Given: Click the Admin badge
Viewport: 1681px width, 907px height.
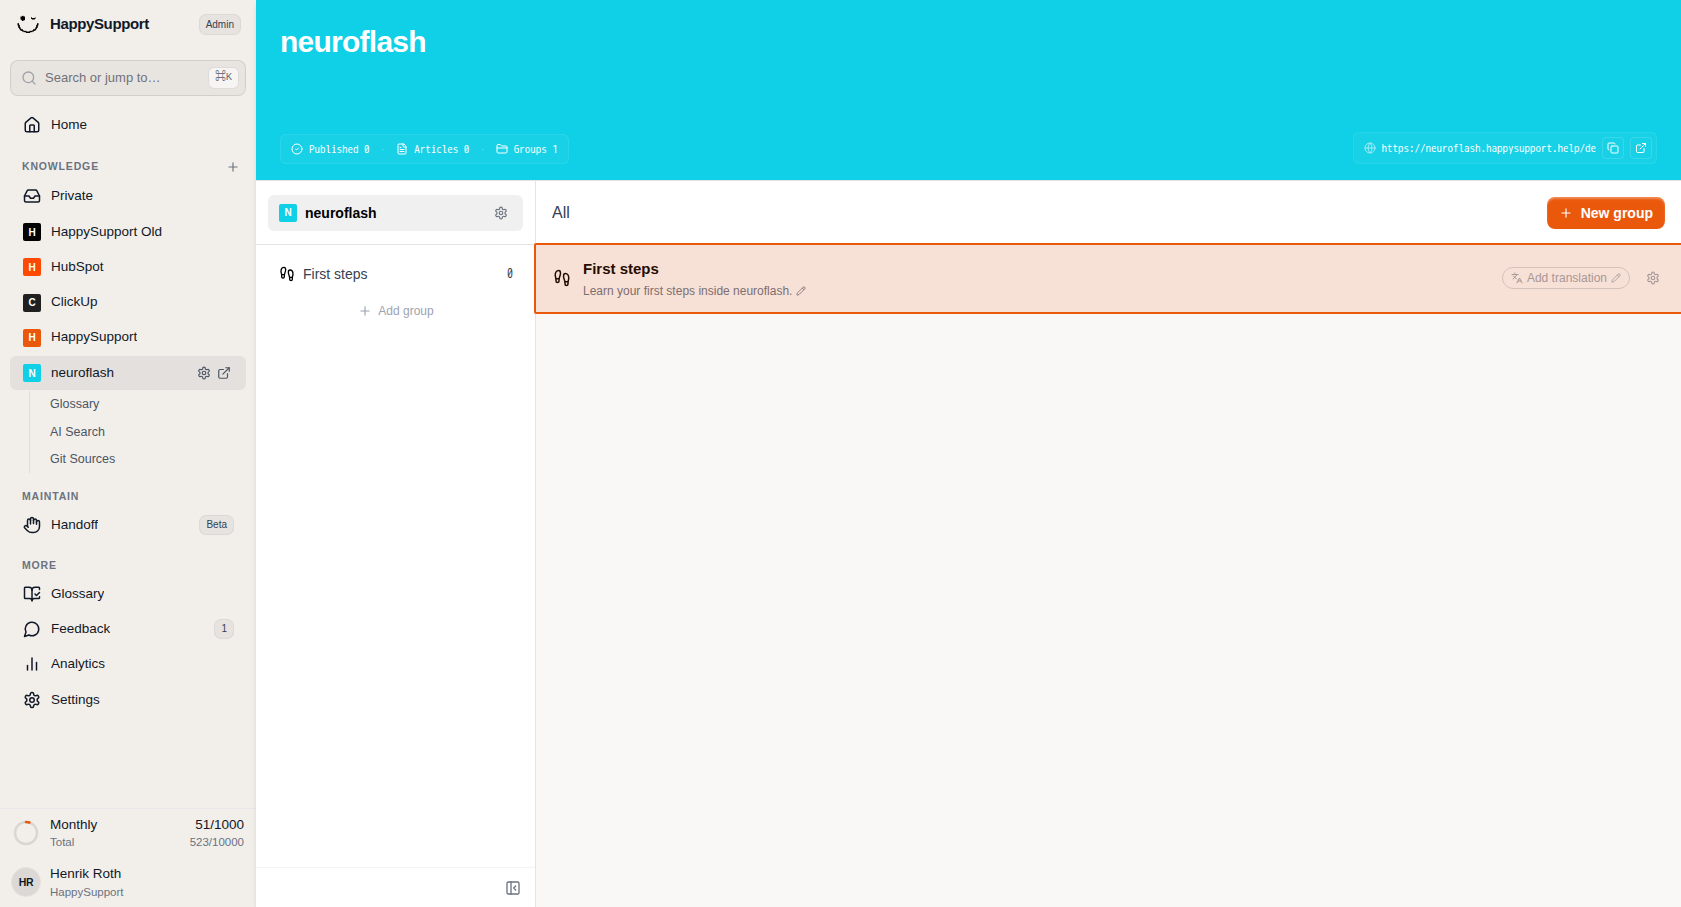Looking at the screenshot, I should [220, 24].
